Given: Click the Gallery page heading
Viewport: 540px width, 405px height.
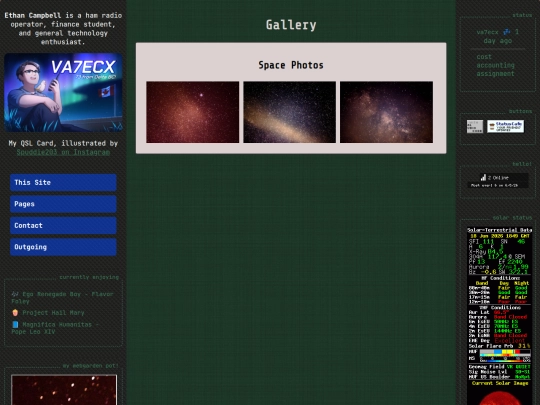Looking at the screenshot, I should click(291, 25).
